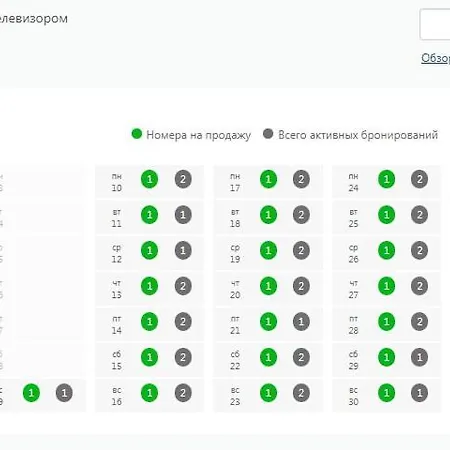Screen dimensions: 450x450
Task: Click the Saturday 22 date label
Action: tap(235, 361)
